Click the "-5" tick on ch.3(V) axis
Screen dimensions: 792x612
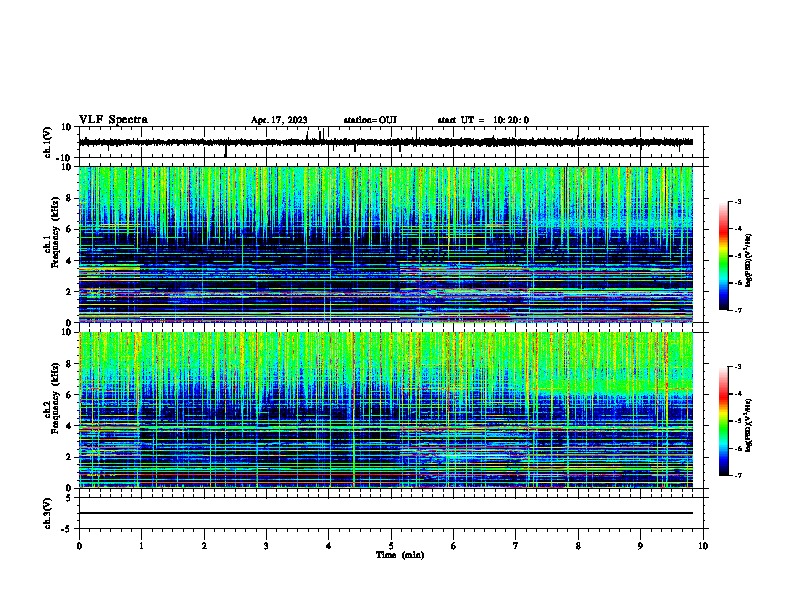point(67,529)
